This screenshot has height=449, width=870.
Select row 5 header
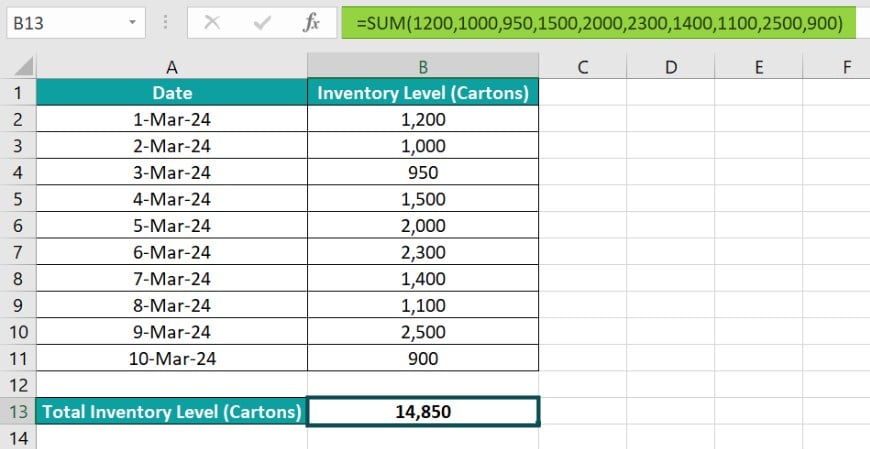(x=18, y=199)
